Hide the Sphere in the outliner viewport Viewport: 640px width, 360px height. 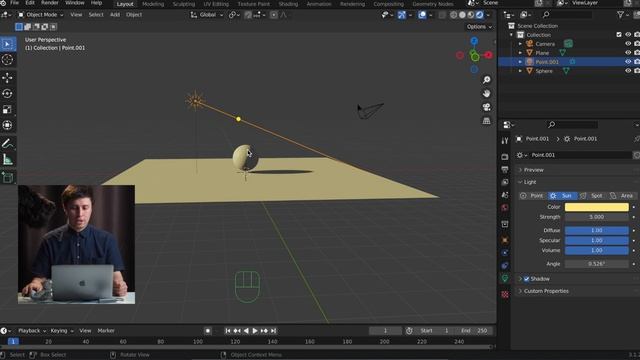pyautogui.click(x=628, y=71)
